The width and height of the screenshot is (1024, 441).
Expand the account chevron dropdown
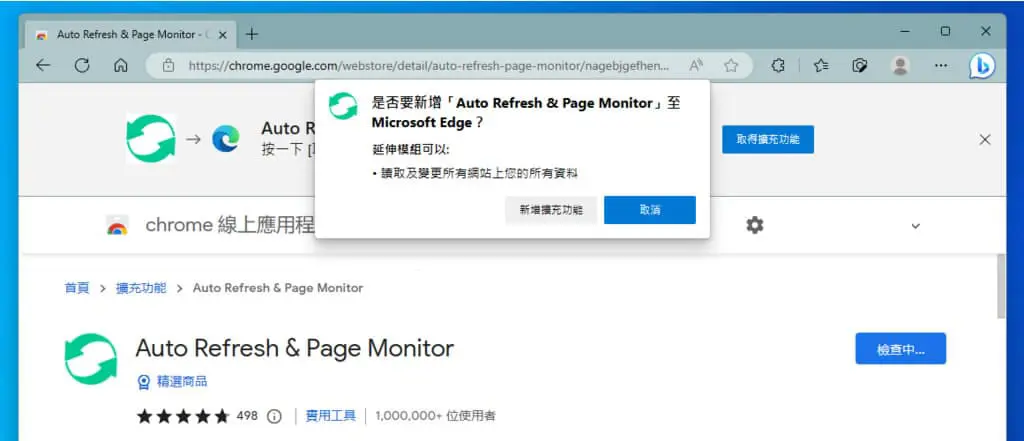[916, 226]
